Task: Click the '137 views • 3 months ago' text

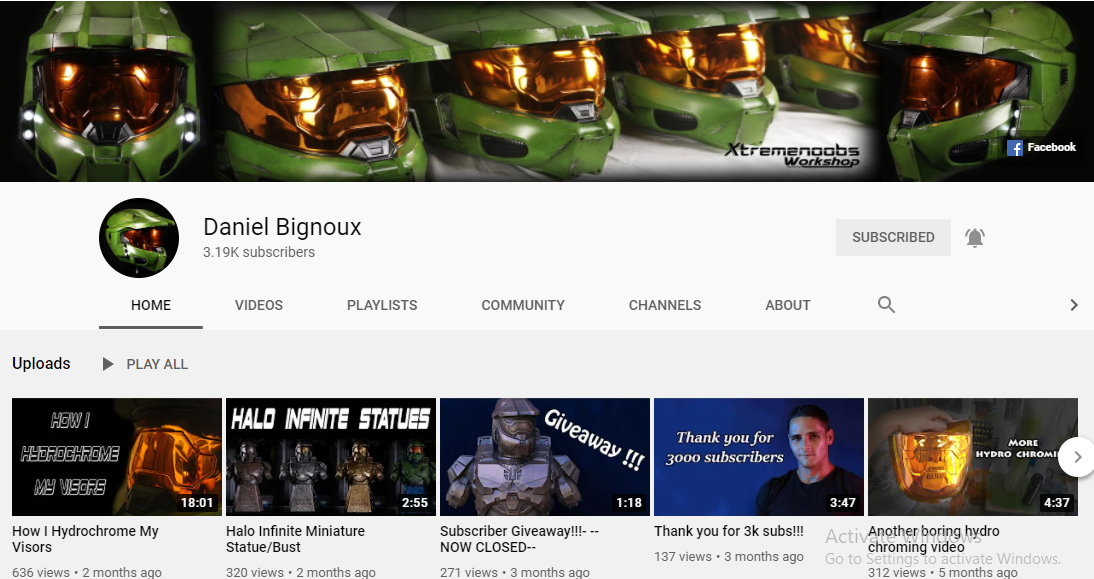Action: point(728,557)
